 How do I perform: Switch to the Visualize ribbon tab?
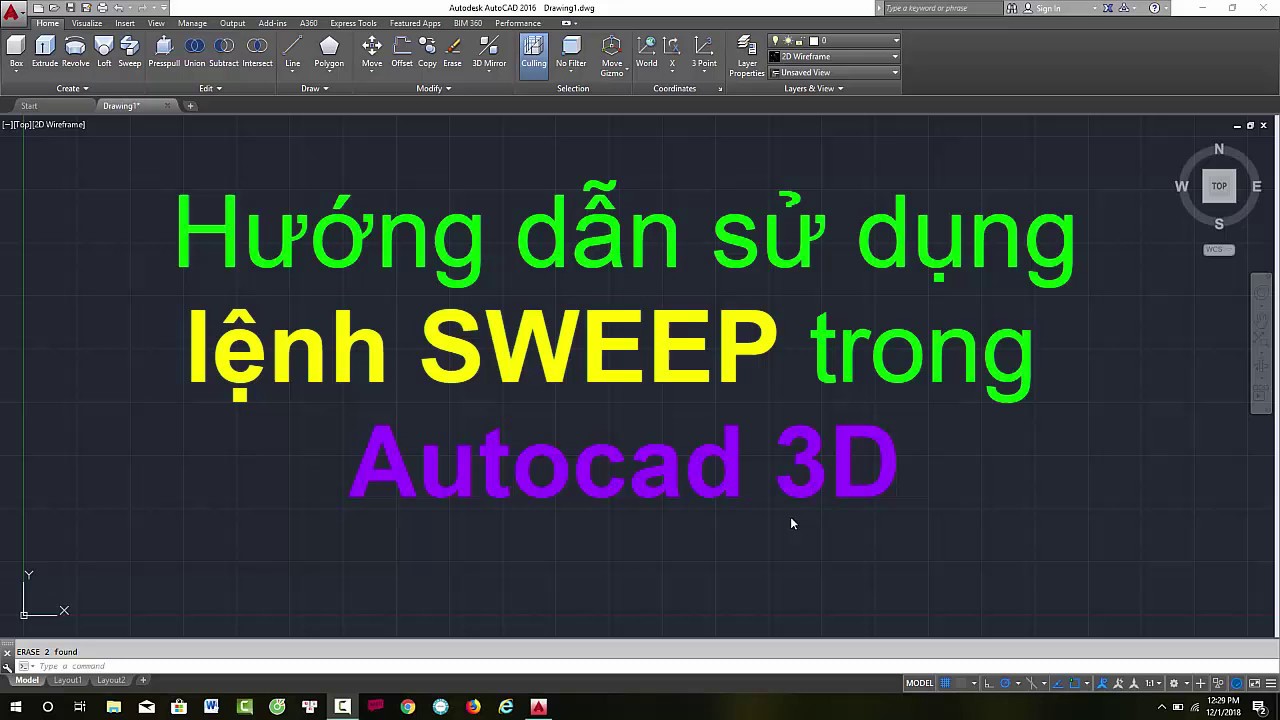point(87,23)
